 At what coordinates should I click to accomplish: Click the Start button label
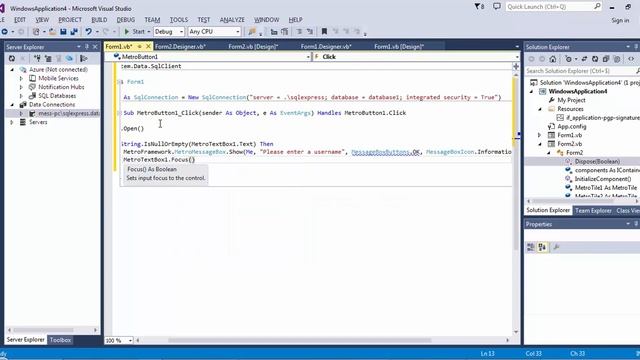click(138, 31)
